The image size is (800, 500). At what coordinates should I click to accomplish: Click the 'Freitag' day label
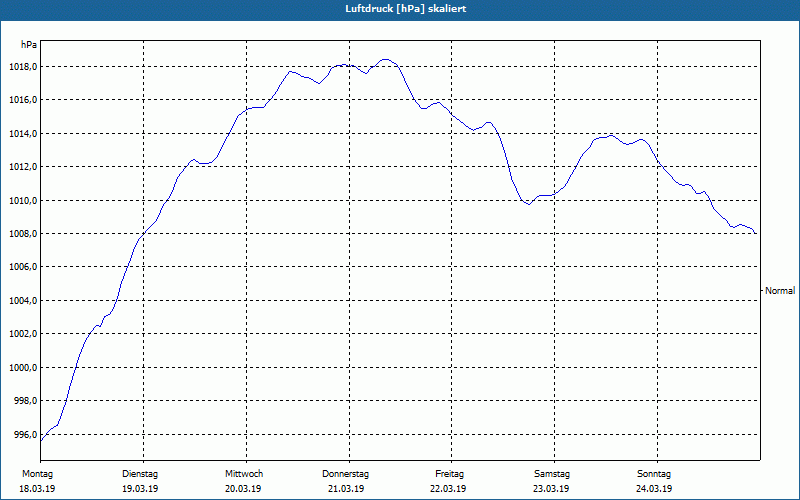(449, 474)
